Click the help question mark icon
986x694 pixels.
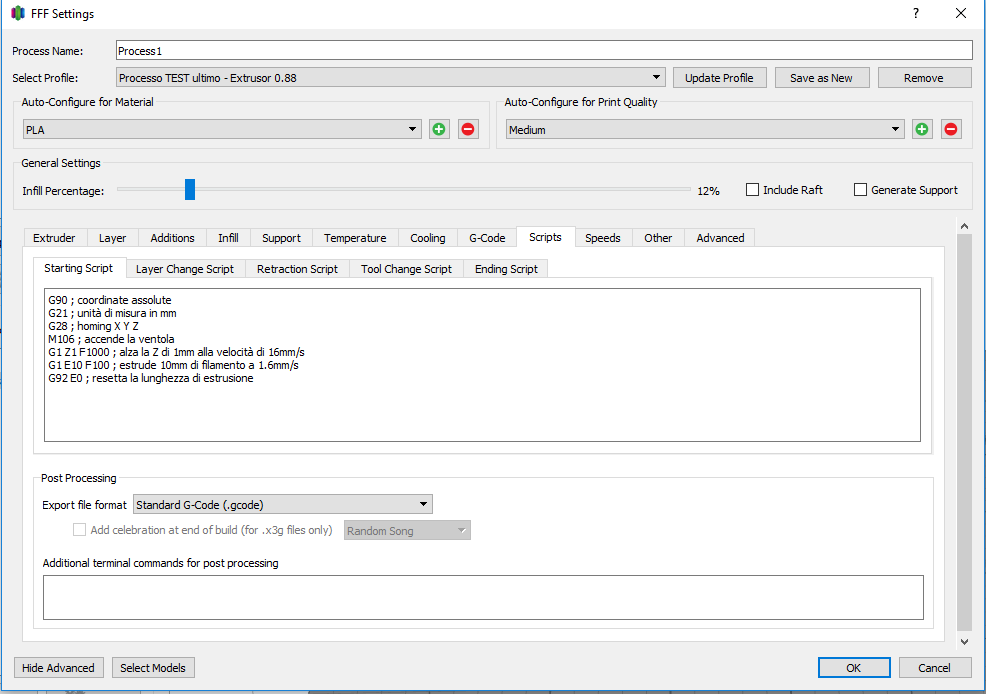[916, 13]
